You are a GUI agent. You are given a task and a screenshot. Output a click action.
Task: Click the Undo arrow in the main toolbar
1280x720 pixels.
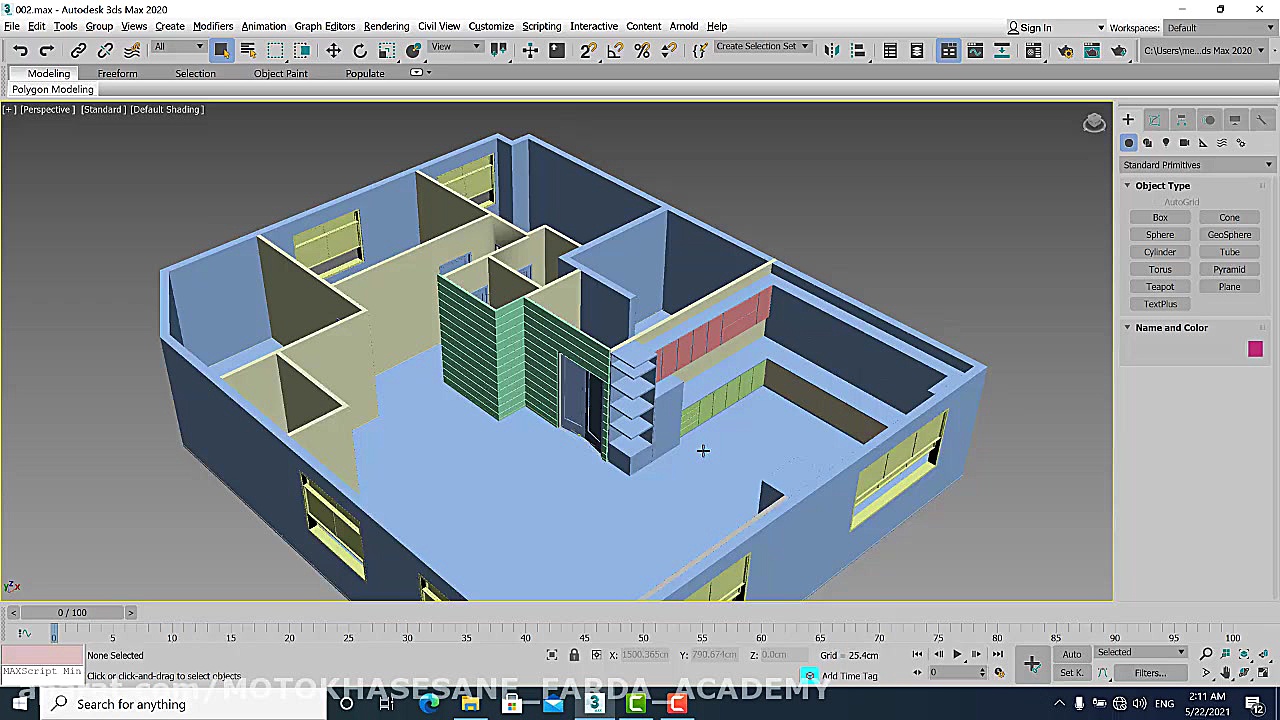point(20,51)
